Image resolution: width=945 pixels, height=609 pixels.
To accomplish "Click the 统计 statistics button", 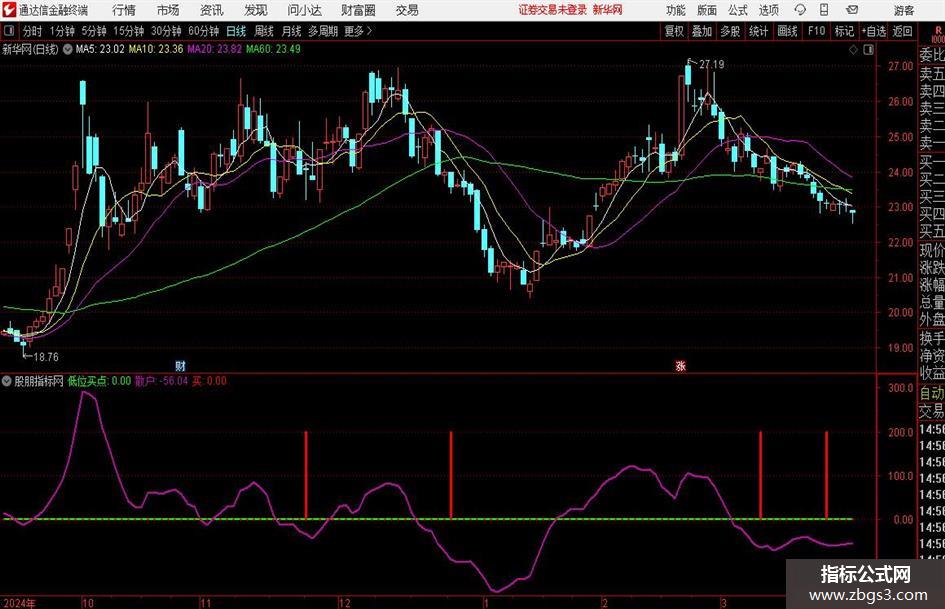I will [758, 31].
